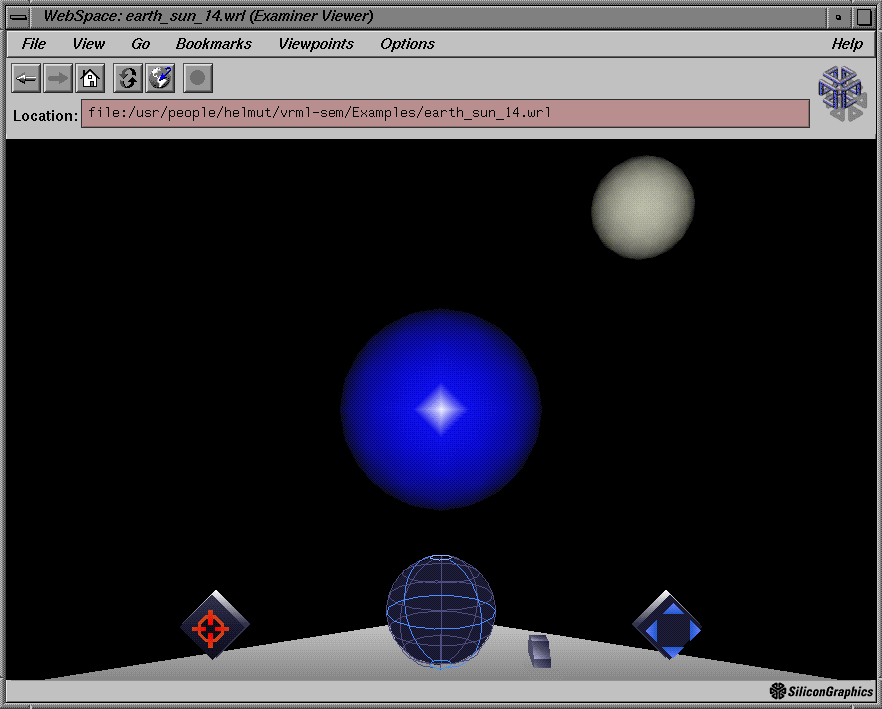Click the Back arrow toolbar button
Viewport: 882px width, 709px height.
point(26,78)
